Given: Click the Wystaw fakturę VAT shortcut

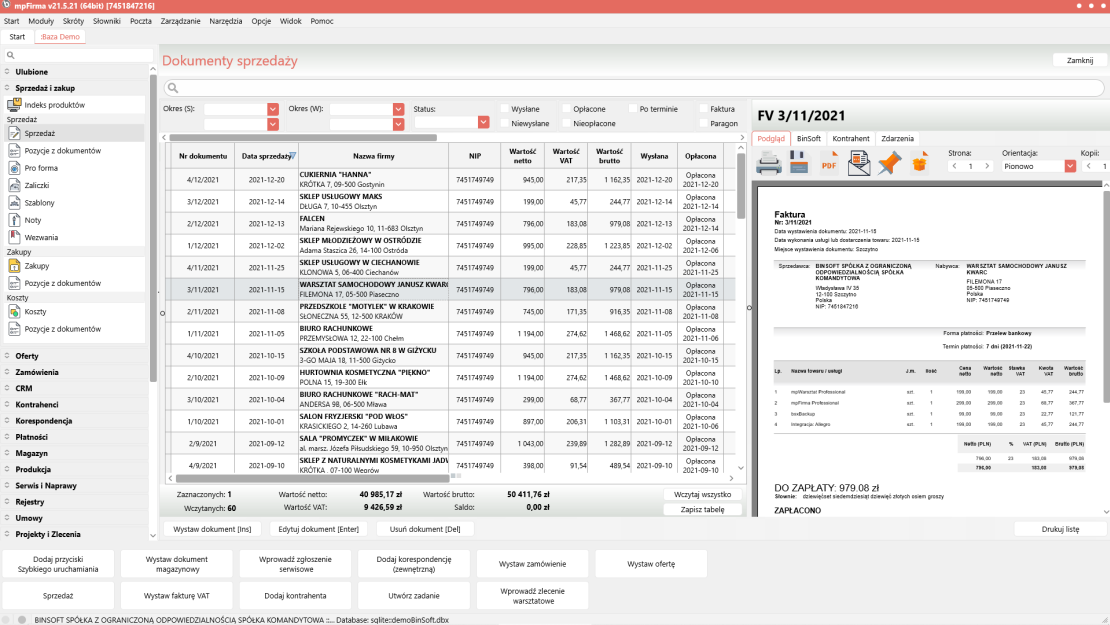Looking at the screenshot, I should tap(177, 596).
